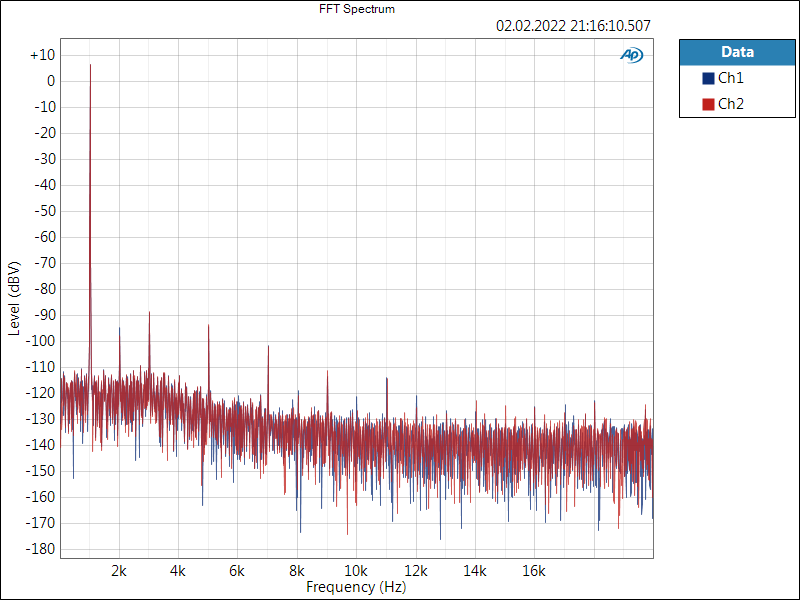Click the Level (dBV) axis title
This screenshot has height=600, width=800.
tap(14, 297)
